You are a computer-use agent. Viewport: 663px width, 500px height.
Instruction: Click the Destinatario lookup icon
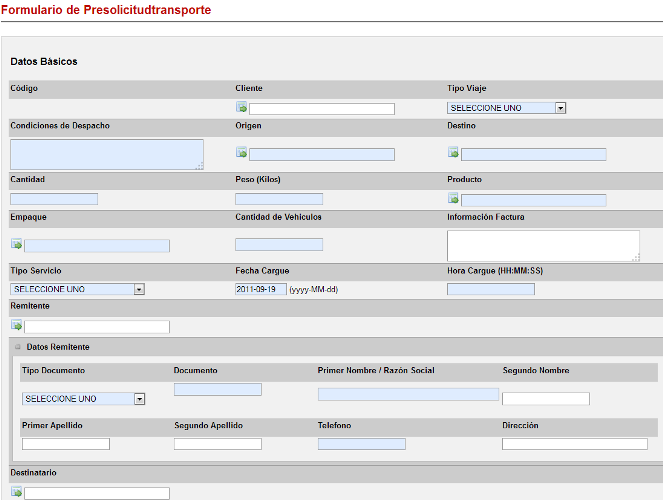coord(16,492)
